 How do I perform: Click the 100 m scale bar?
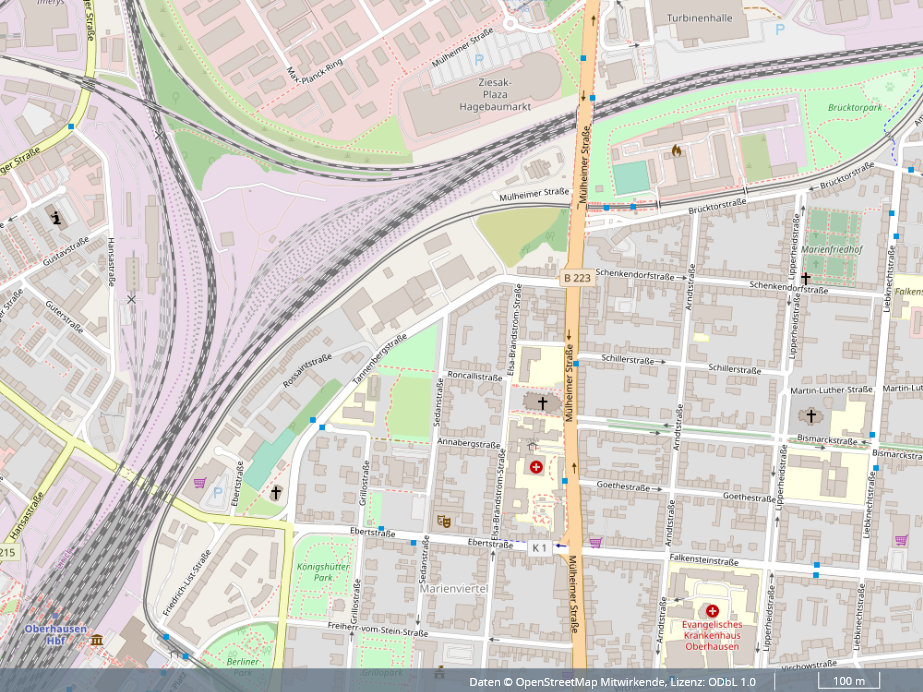pyautogui.click(x=843, y=682)
